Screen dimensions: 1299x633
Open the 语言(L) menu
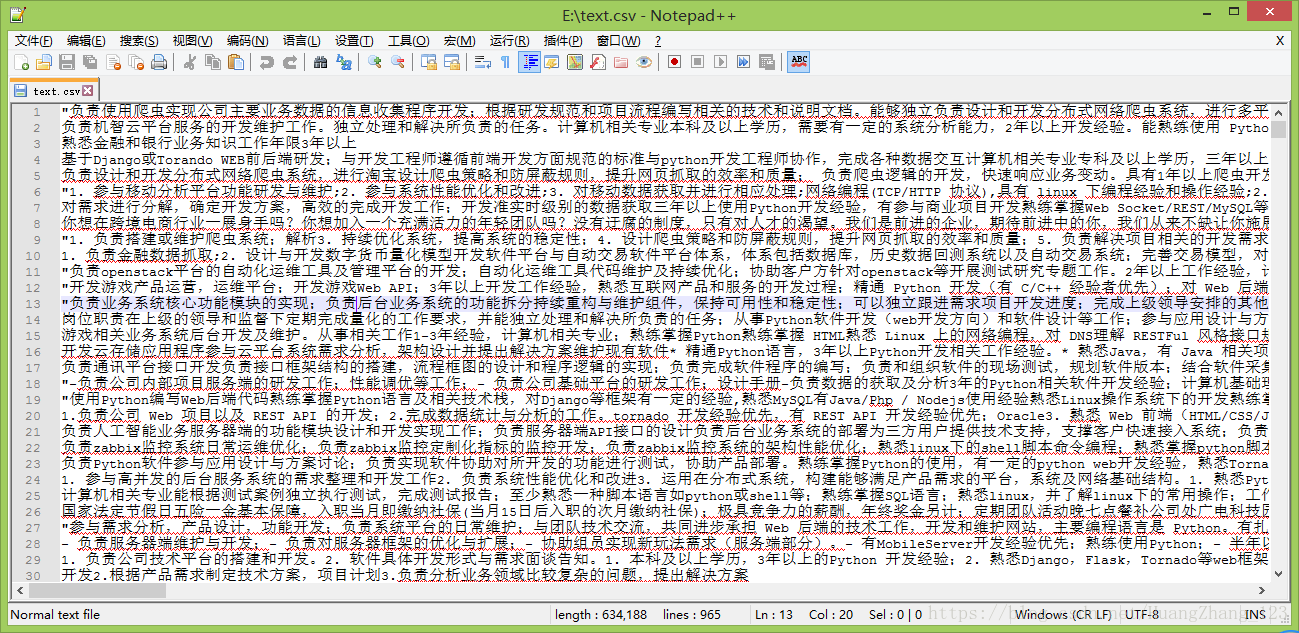point(302,41)
